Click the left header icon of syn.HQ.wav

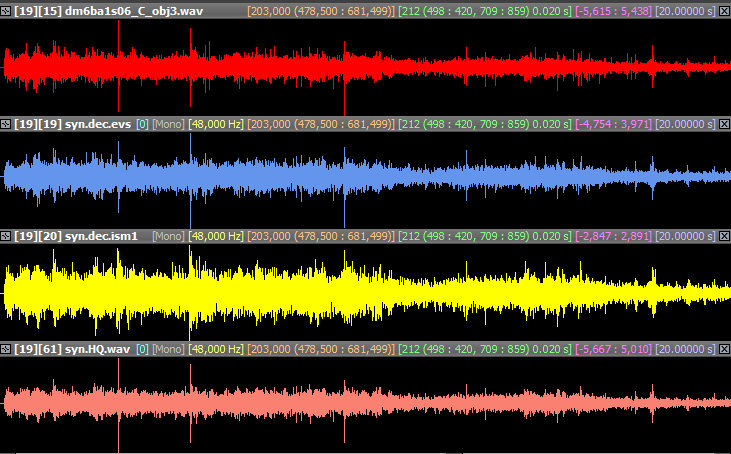[x=6, y=349]
